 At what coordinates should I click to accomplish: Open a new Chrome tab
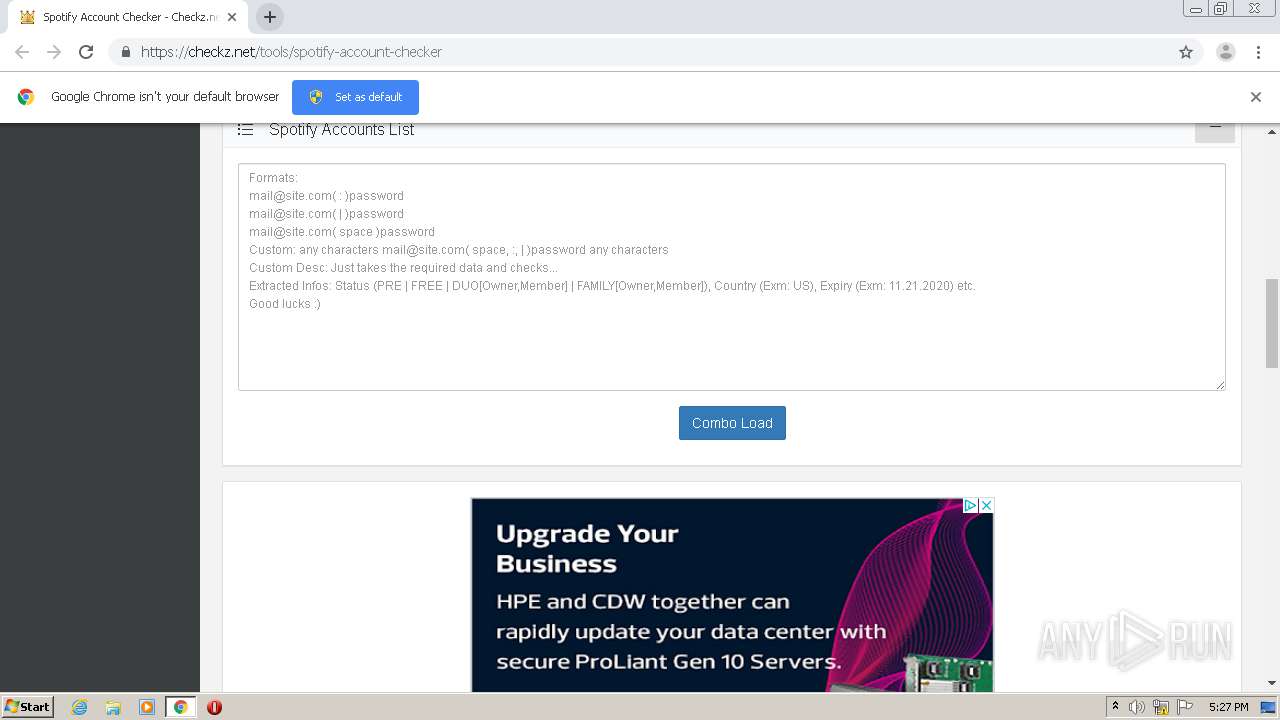270,17
